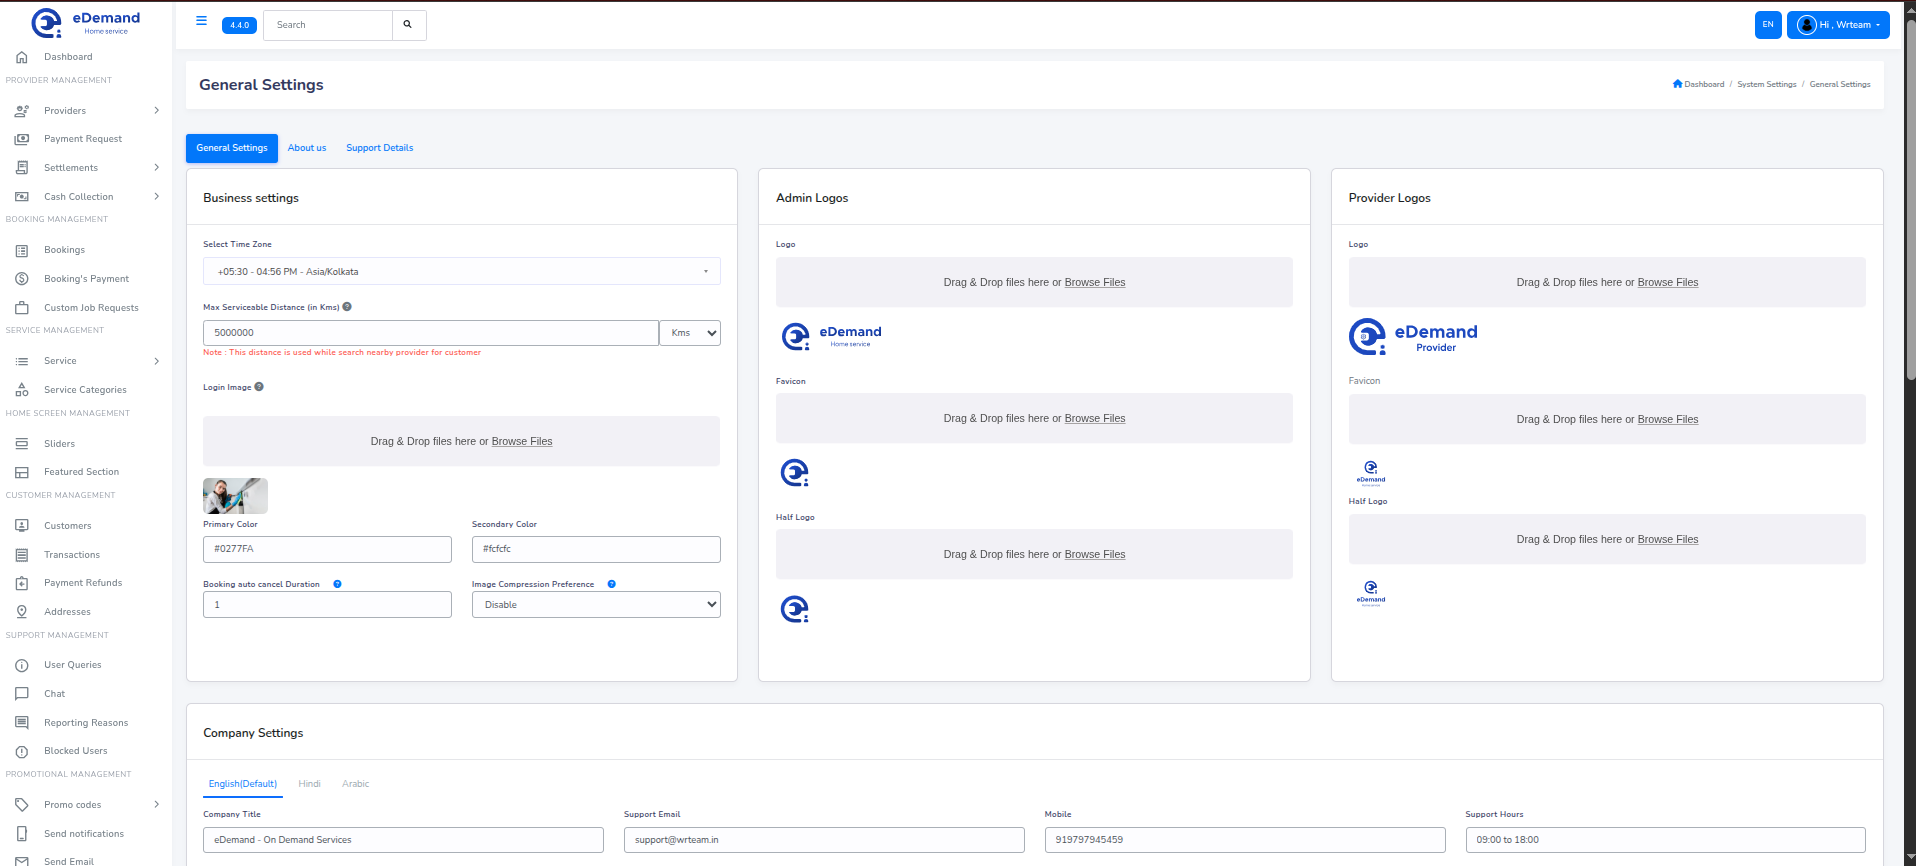Open Chat from the sidebar

click(x=54, y=694)
